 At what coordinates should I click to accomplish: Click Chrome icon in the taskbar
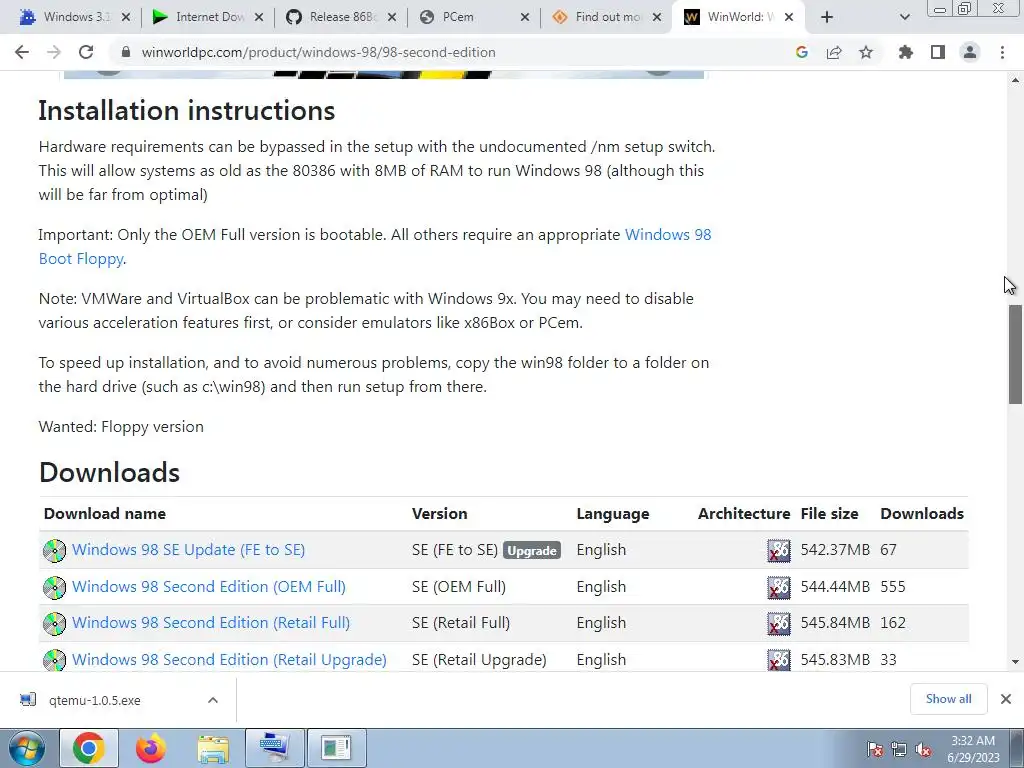[x=89, y=748]
